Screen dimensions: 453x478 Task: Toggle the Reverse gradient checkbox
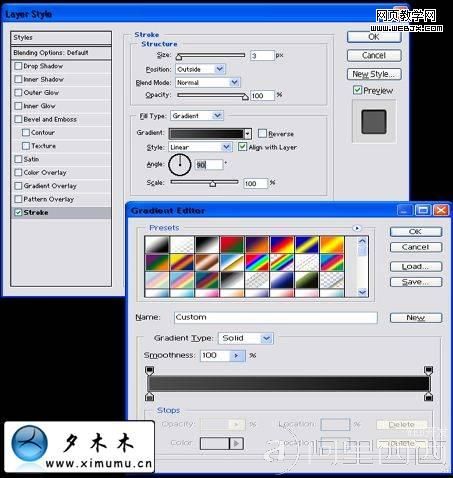click(x=262, y=134)
